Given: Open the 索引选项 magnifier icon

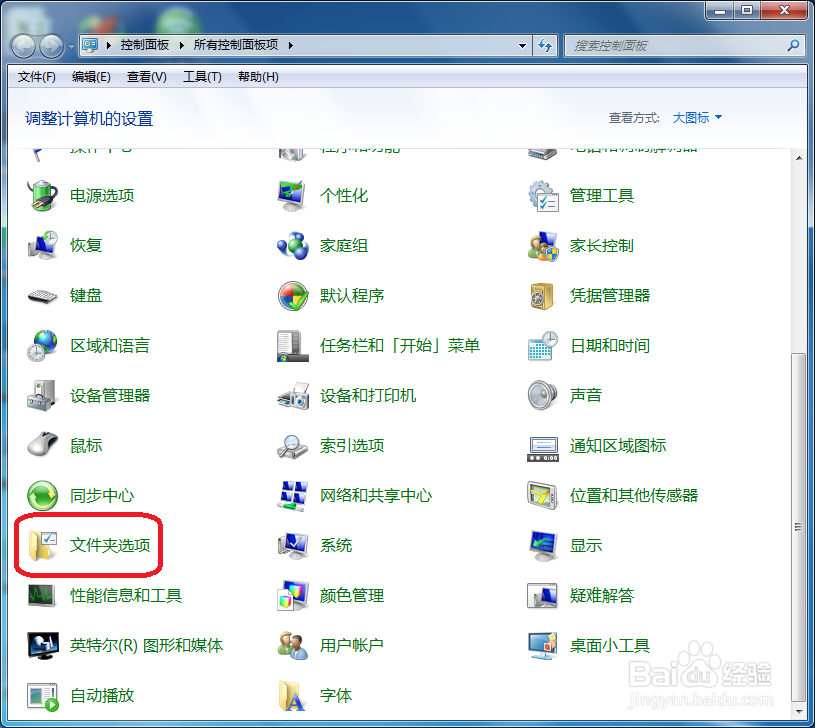Looking at the screenshot, I should (x=291, y=445).
